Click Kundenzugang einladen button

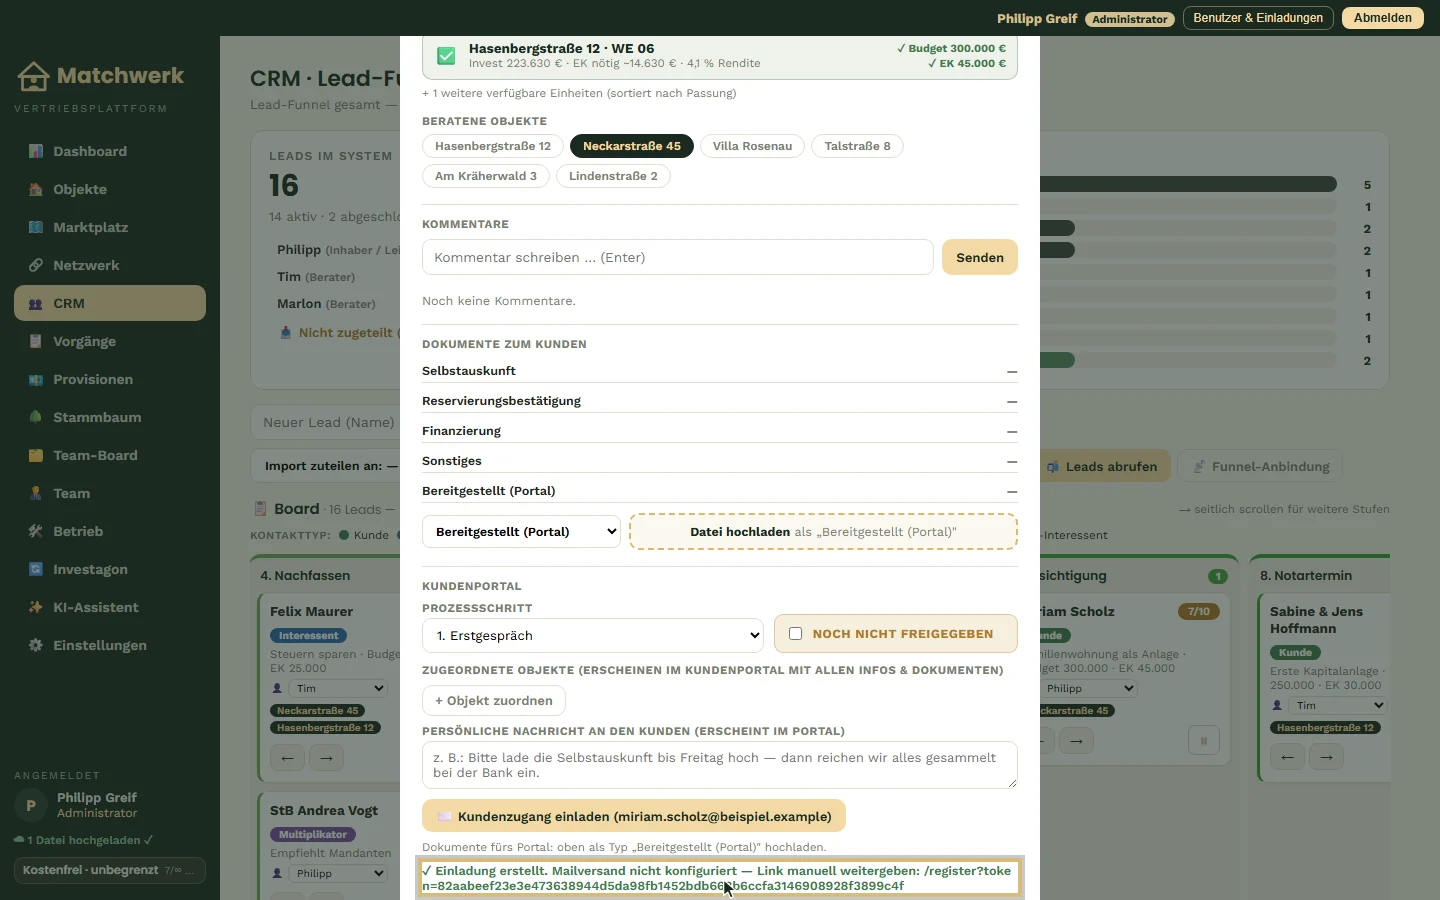pos(634,816)
